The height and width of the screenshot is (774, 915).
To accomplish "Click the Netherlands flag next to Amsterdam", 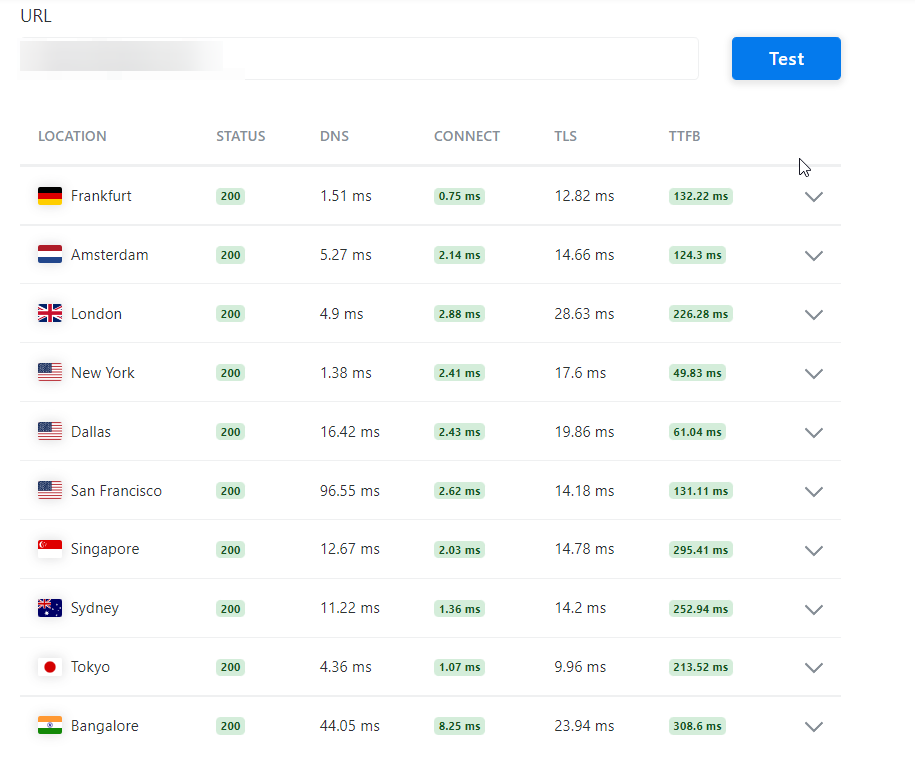I will point(50,254).
